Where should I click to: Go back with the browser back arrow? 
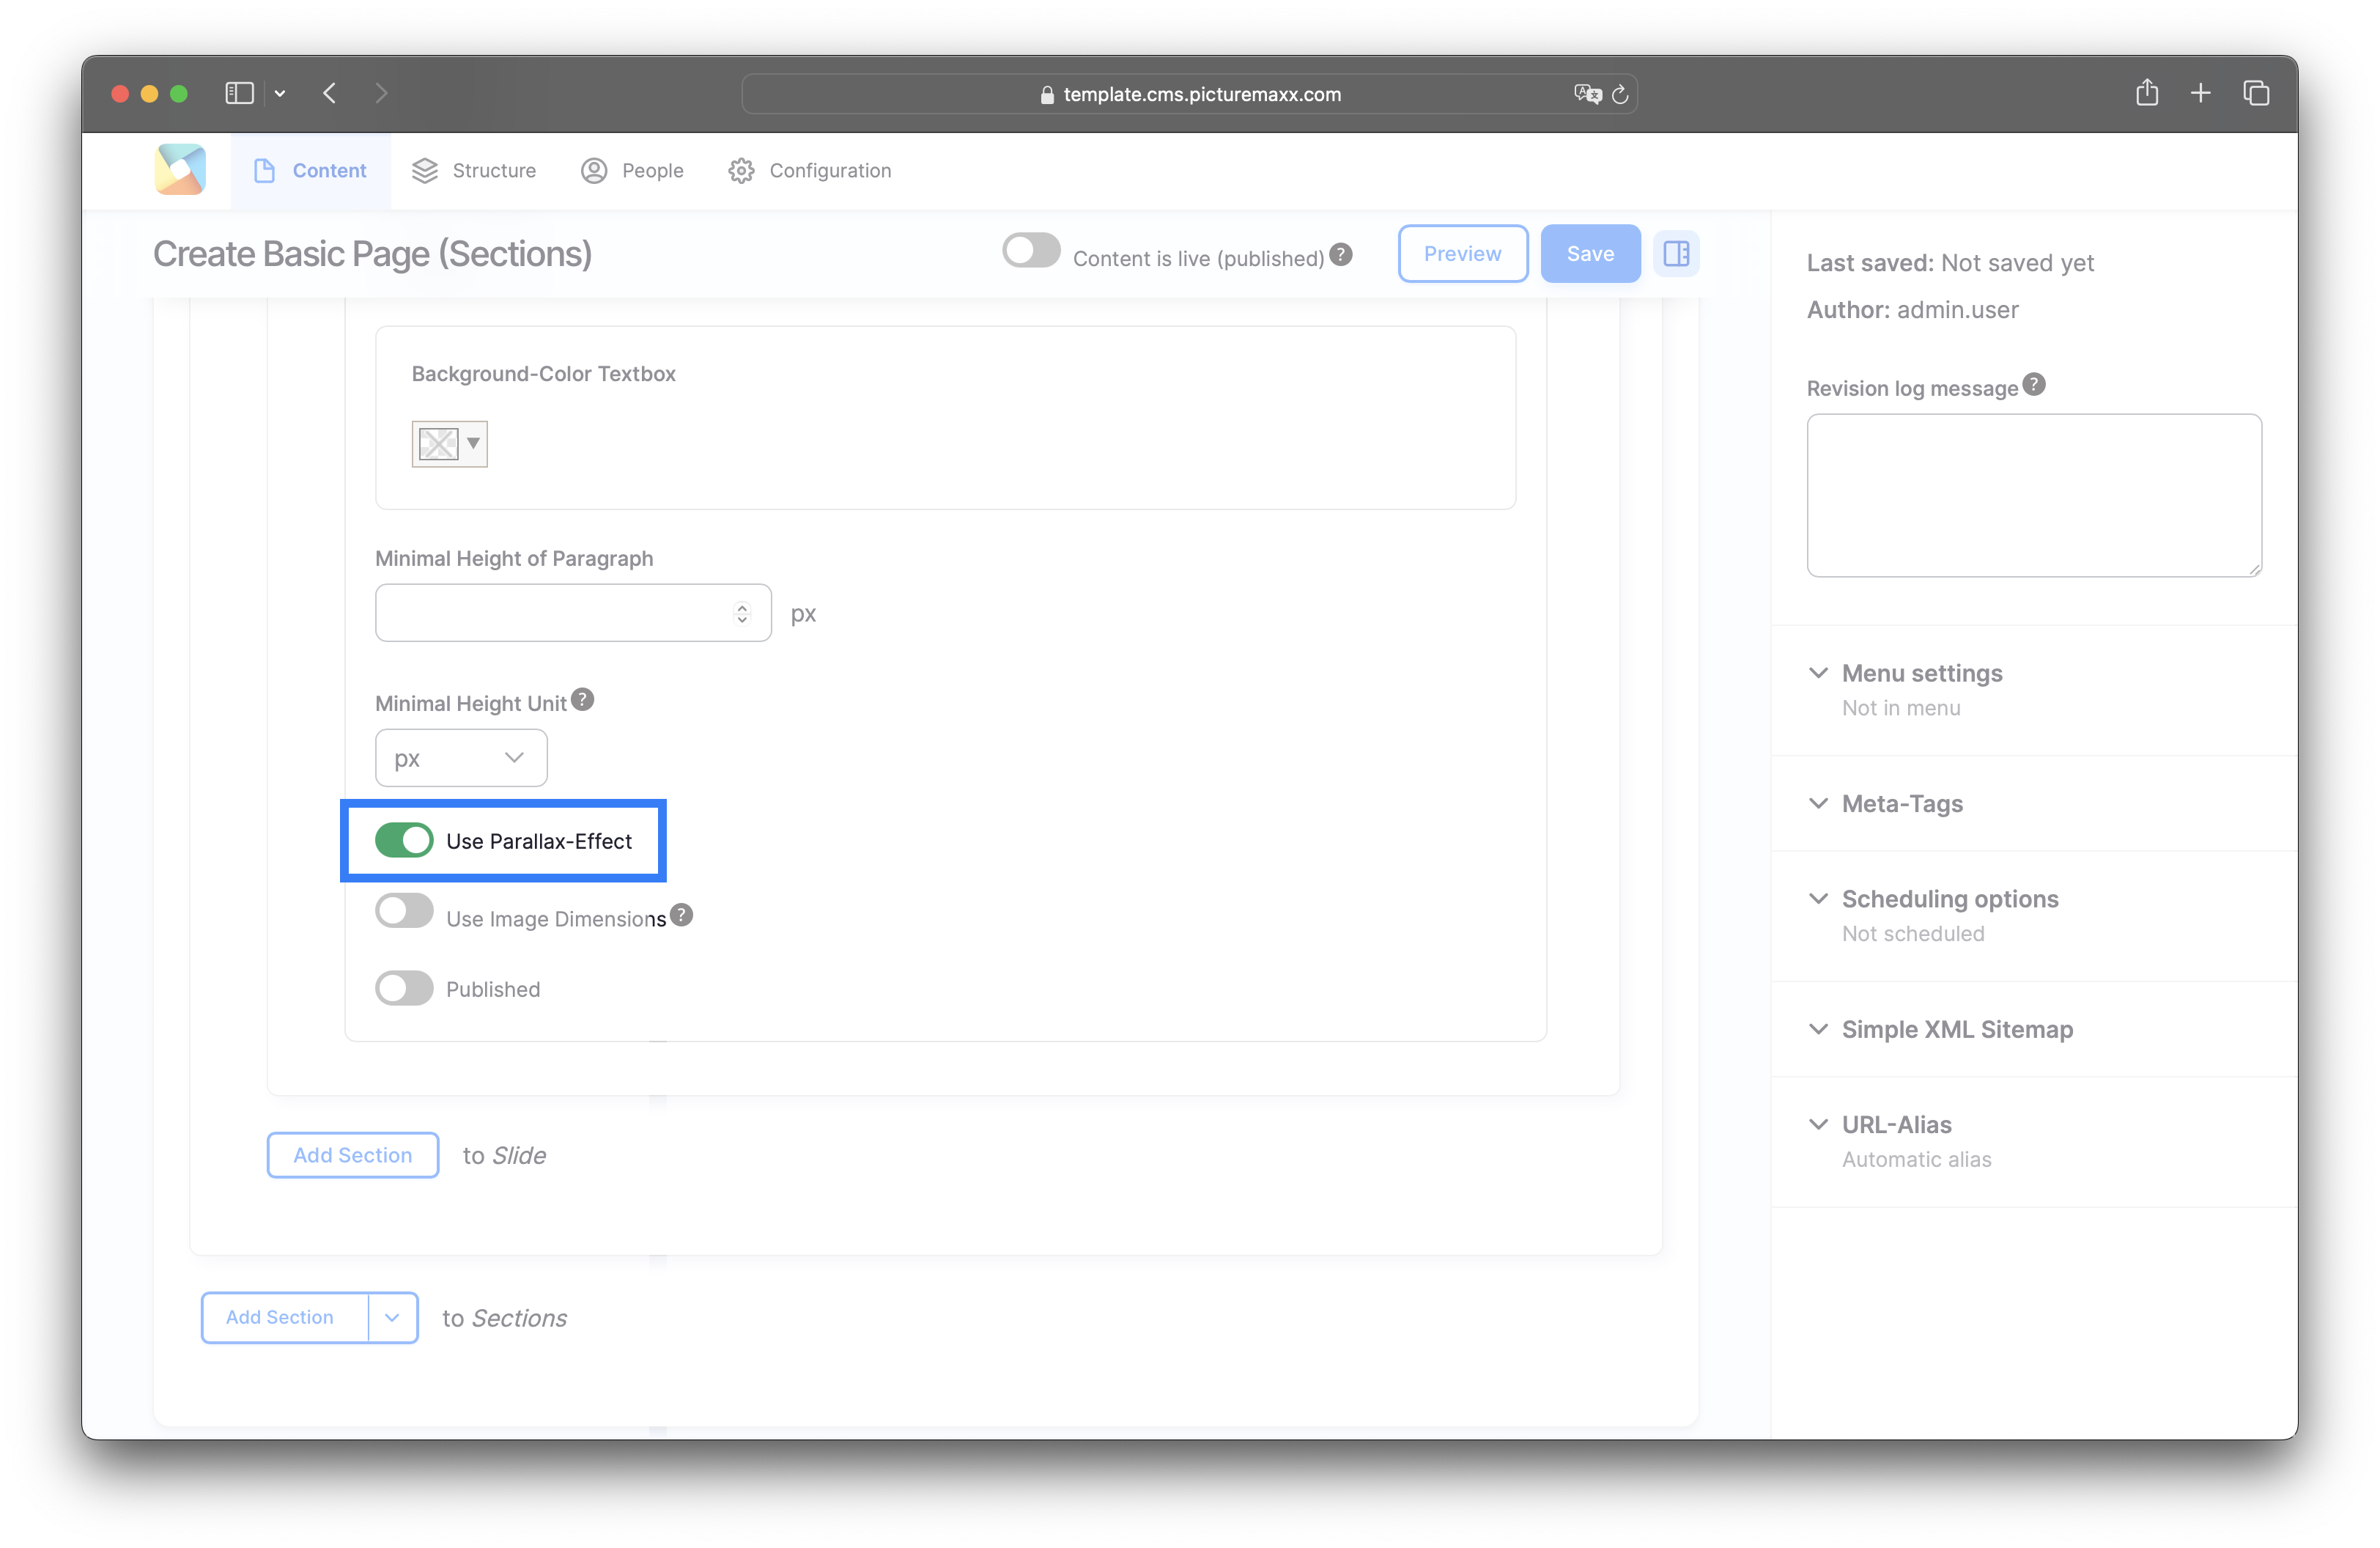330,93
